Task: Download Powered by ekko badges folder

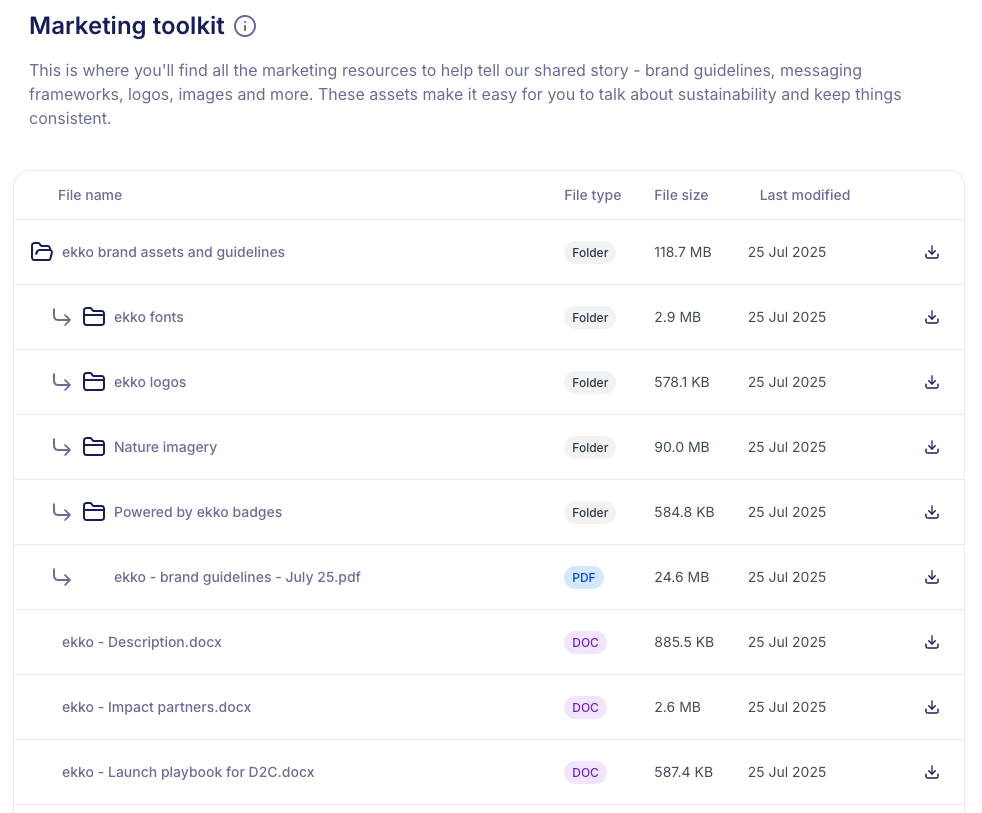Action: coord(932,512)
